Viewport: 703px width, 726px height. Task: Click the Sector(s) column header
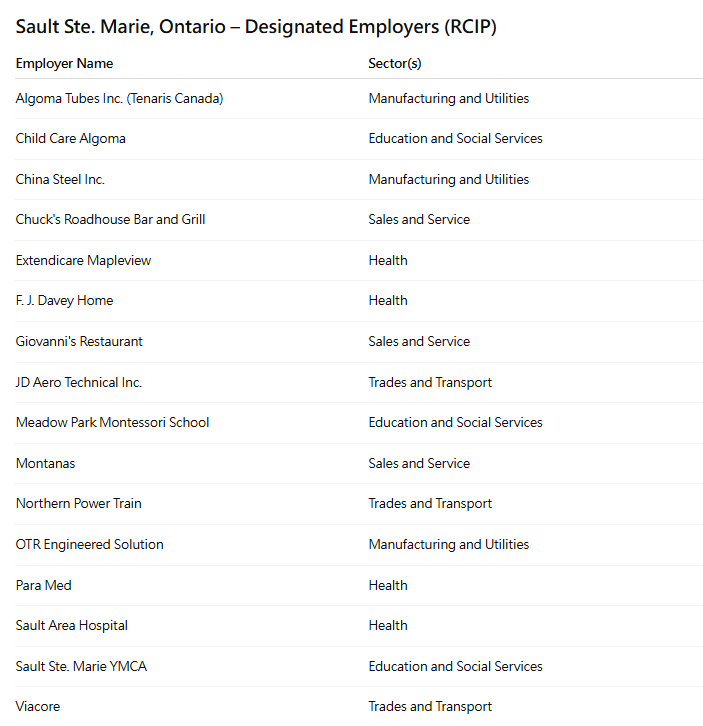pos(395,64)
